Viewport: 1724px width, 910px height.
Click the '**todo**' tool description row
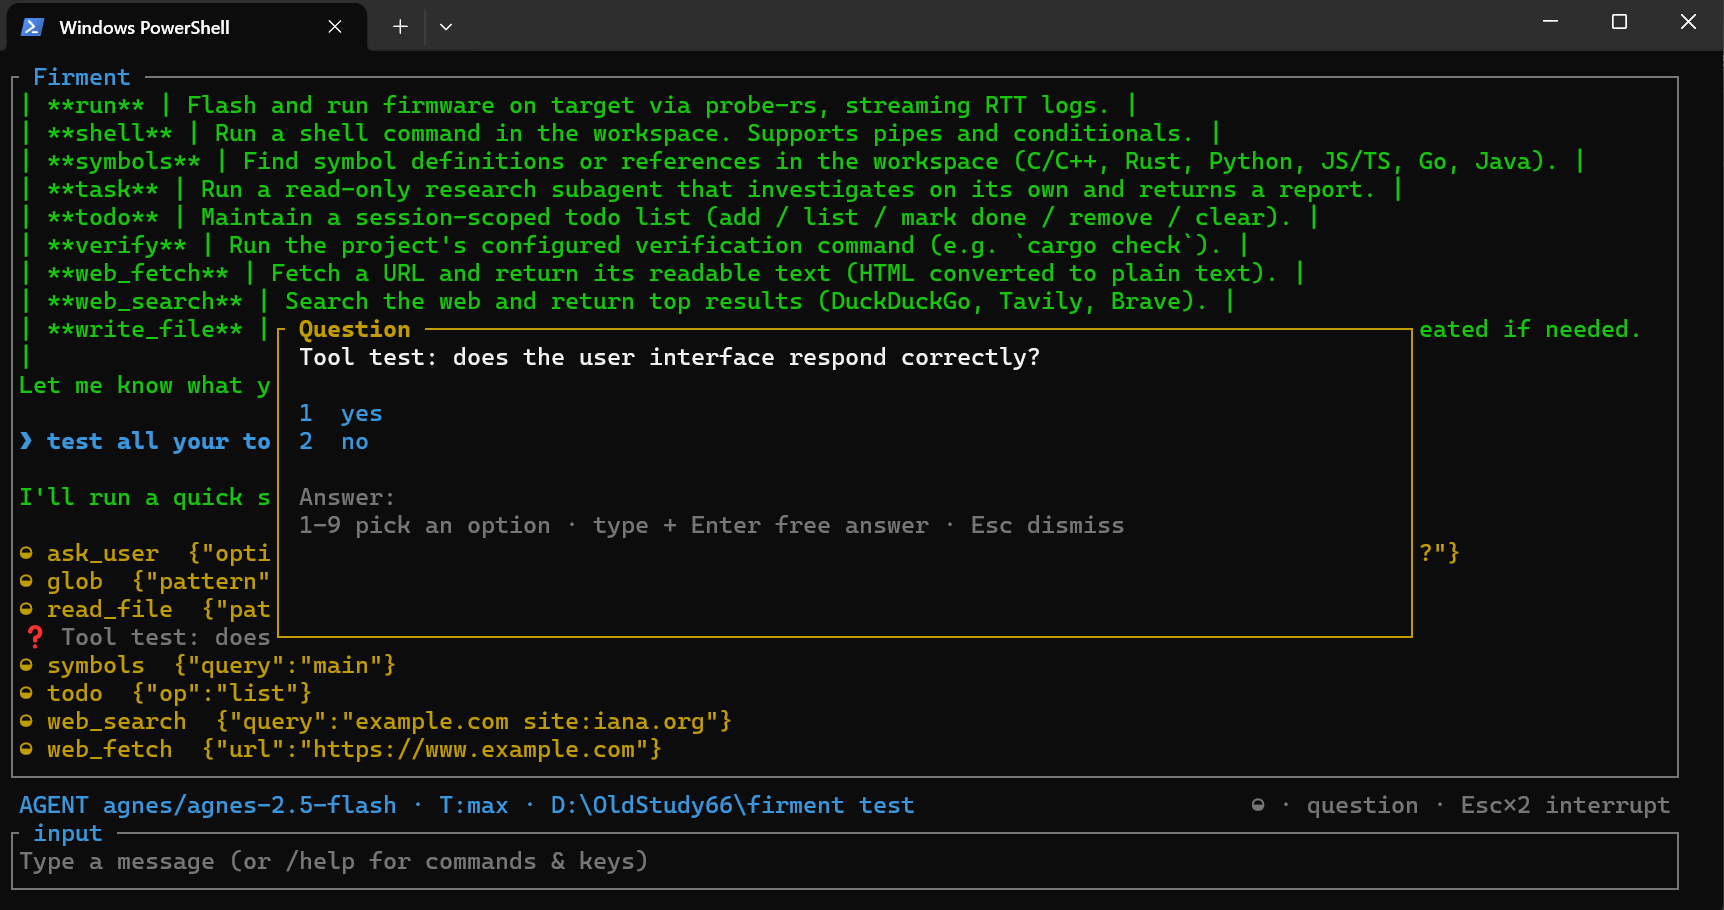click(670, 217)
